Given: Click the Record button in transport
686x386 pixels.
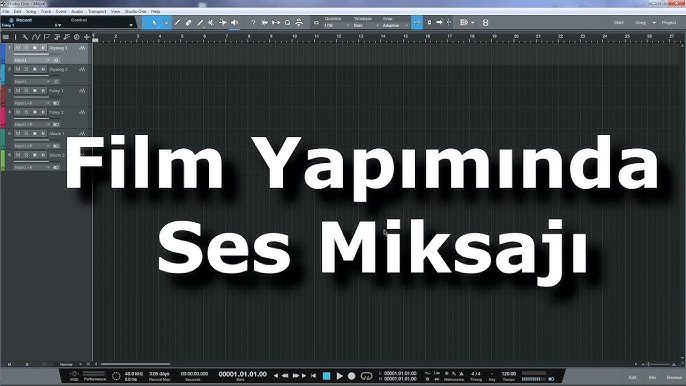Looking at the screenshot, I should point(351,375).
